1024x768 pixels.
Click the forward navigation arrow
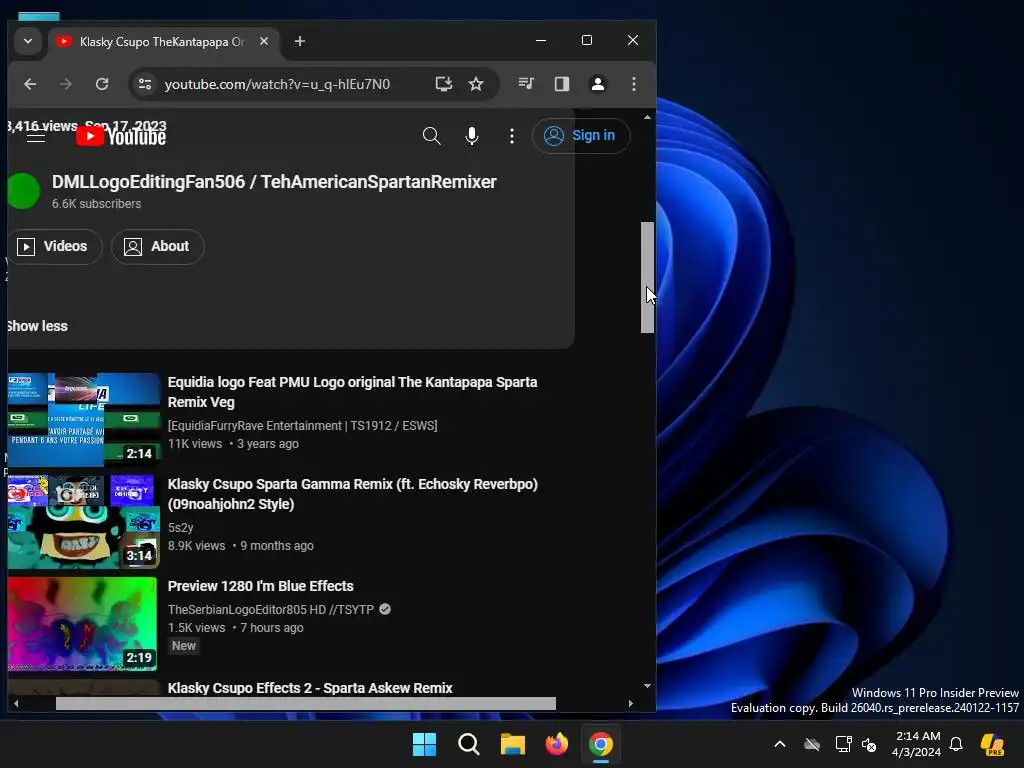[65, 84]
